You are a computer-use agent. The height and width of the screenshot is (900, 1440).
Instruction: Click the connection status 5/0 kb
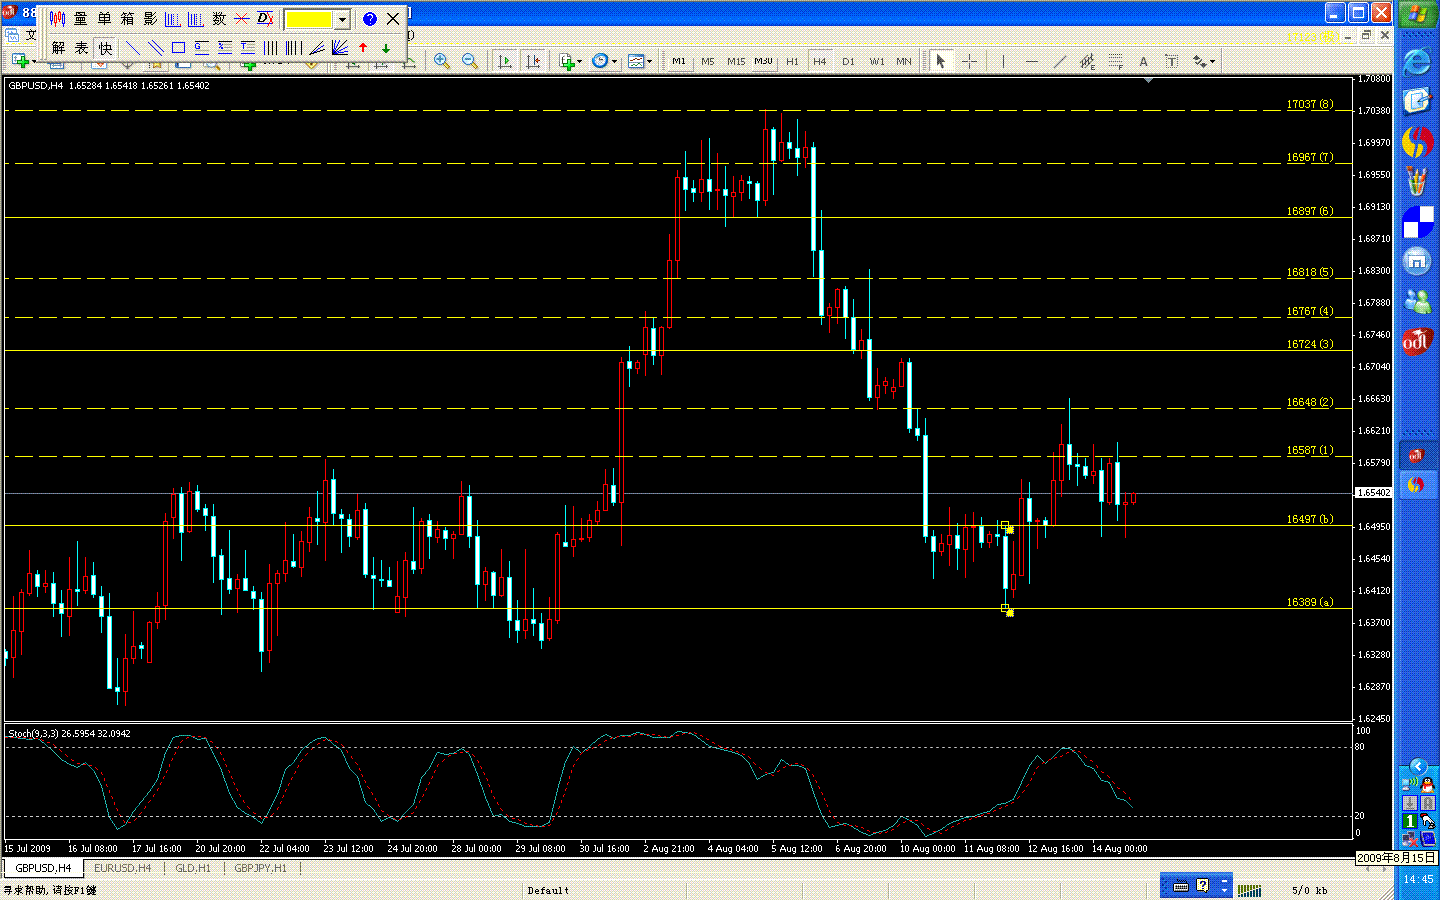click(1309, 890)
